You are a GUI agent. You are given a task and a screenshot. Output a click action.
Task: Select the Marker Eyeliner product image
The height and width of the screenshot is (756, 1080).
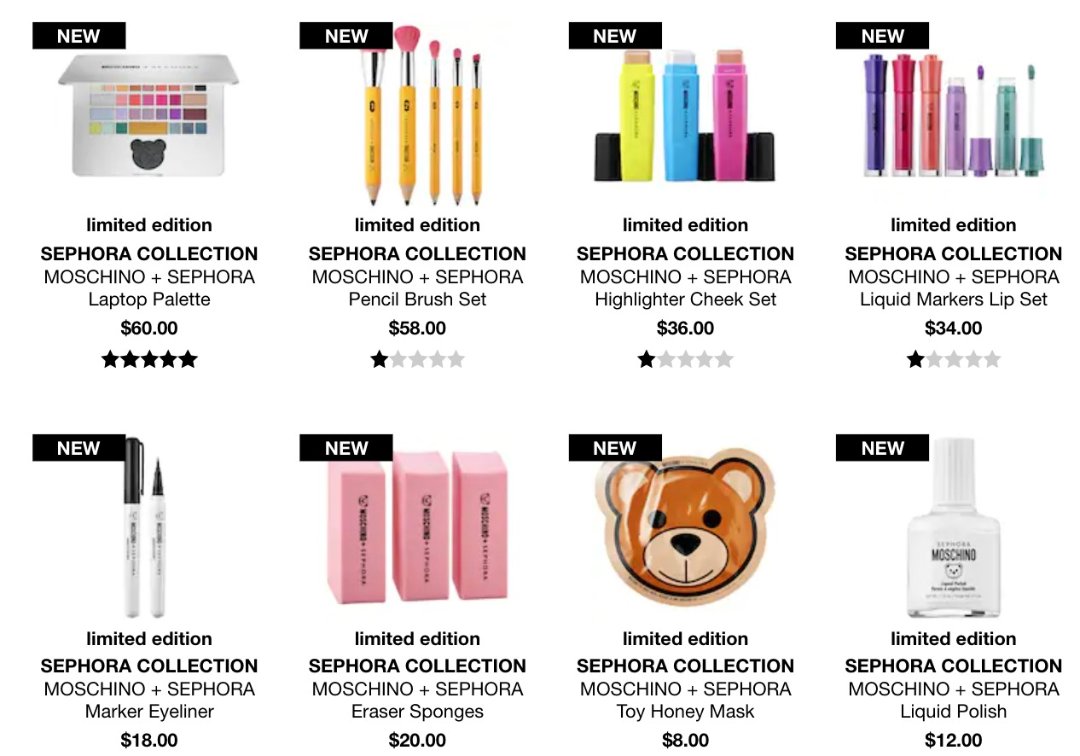[x=145, y=527]
